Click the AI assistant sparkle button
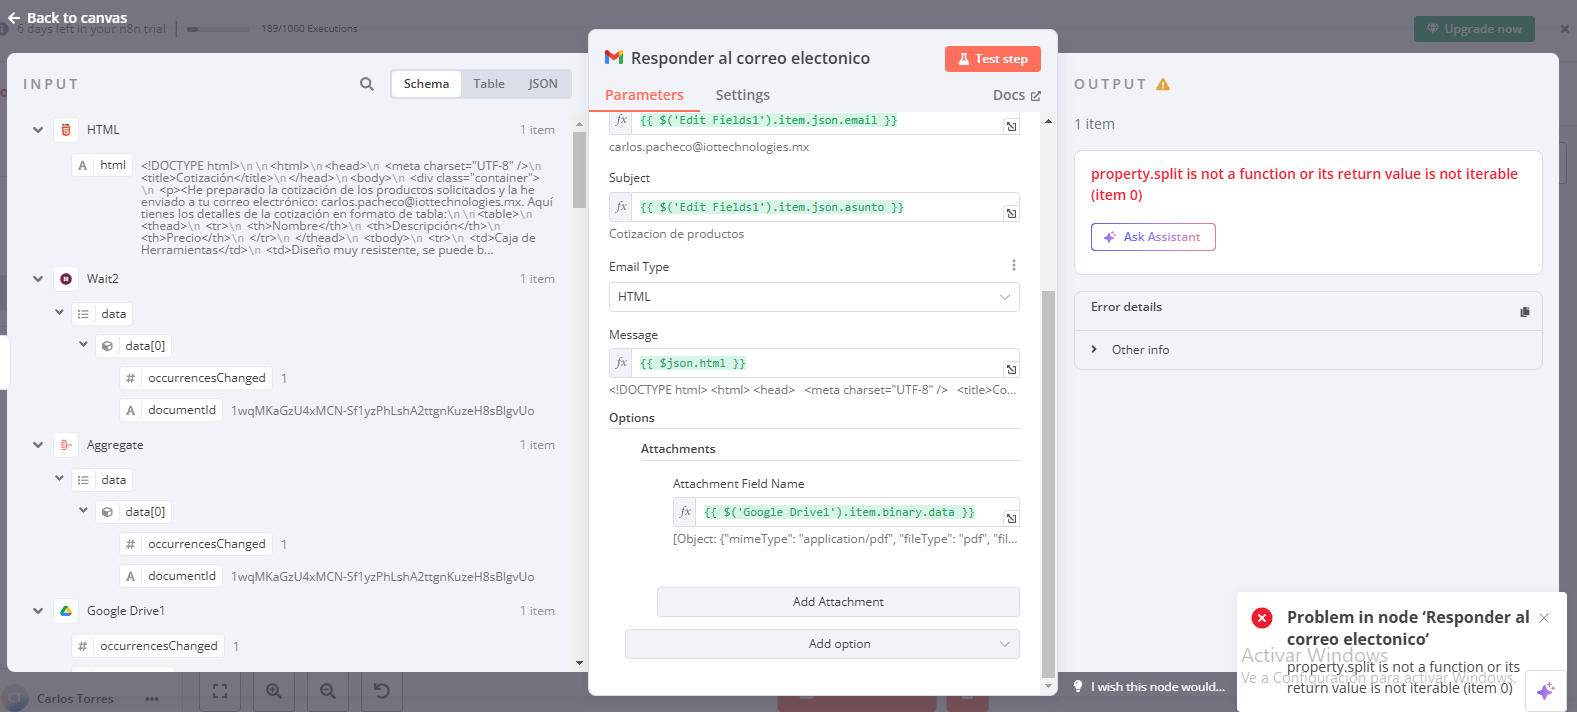 click(x=1545, y=690)
